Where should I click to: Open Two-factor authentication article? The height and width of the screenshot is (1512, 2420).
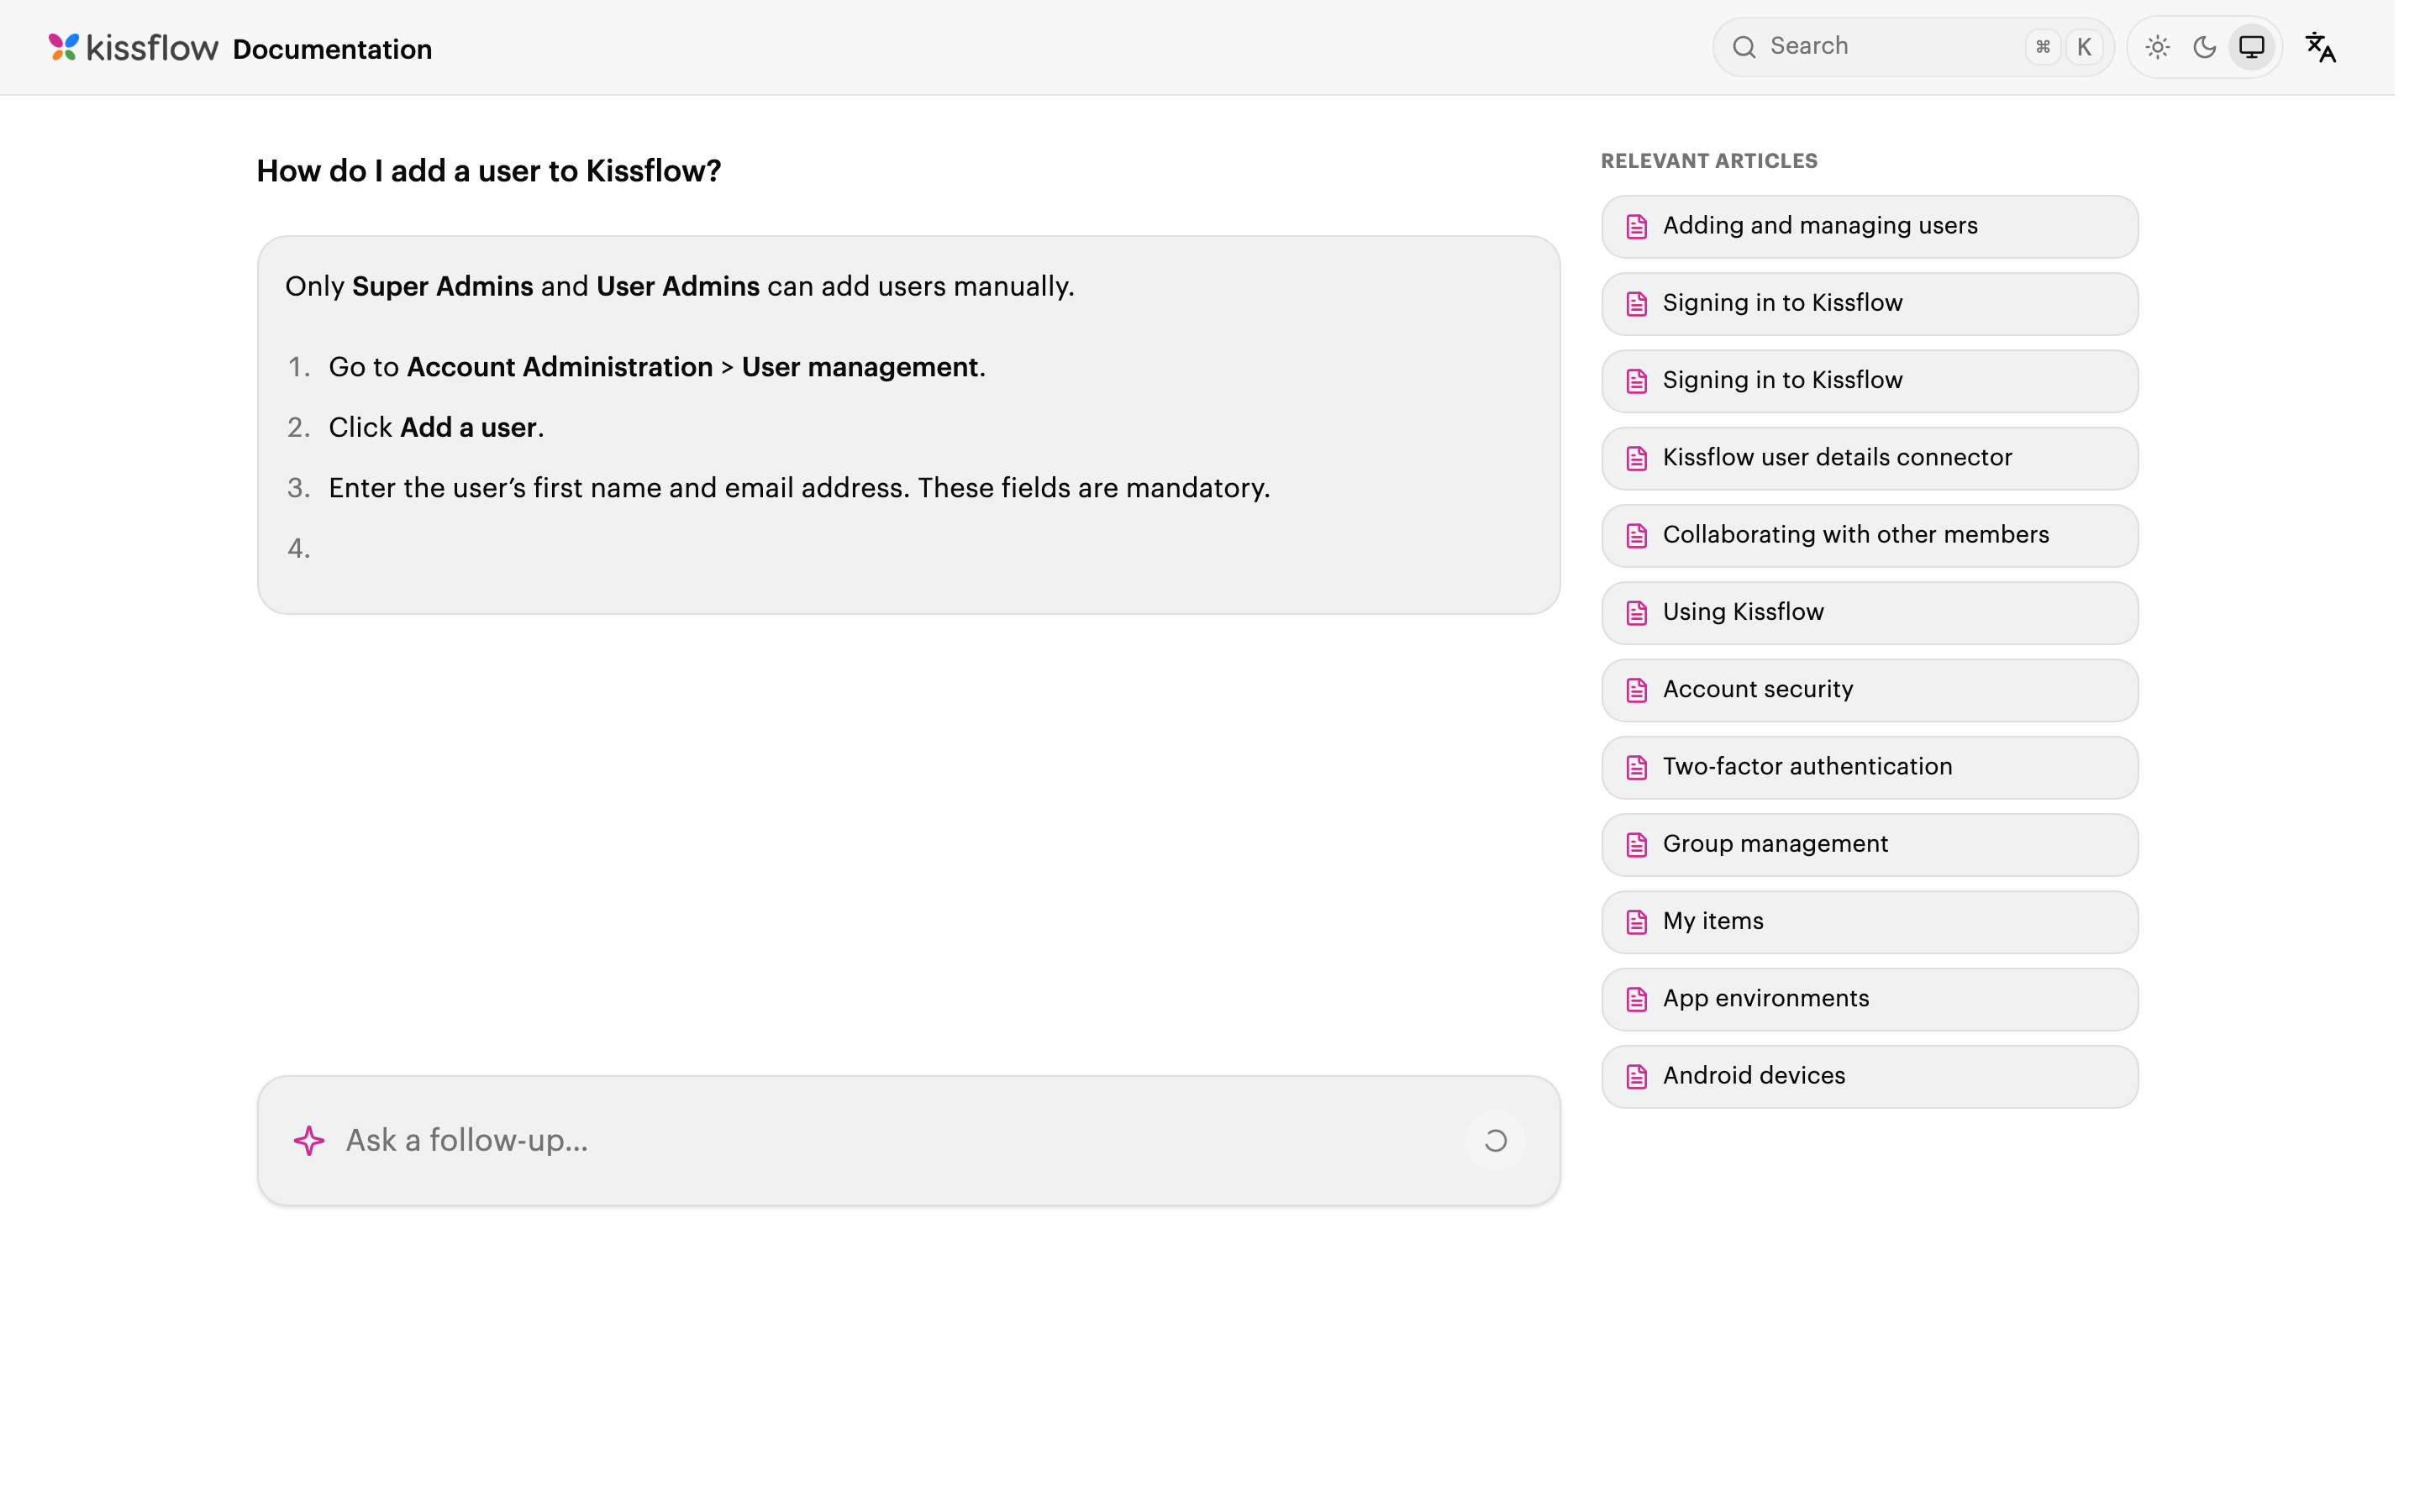click(x=1869, y=768)
